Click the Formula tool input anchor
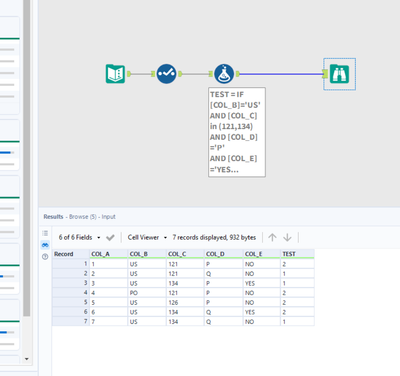 (x=211, y=74)
